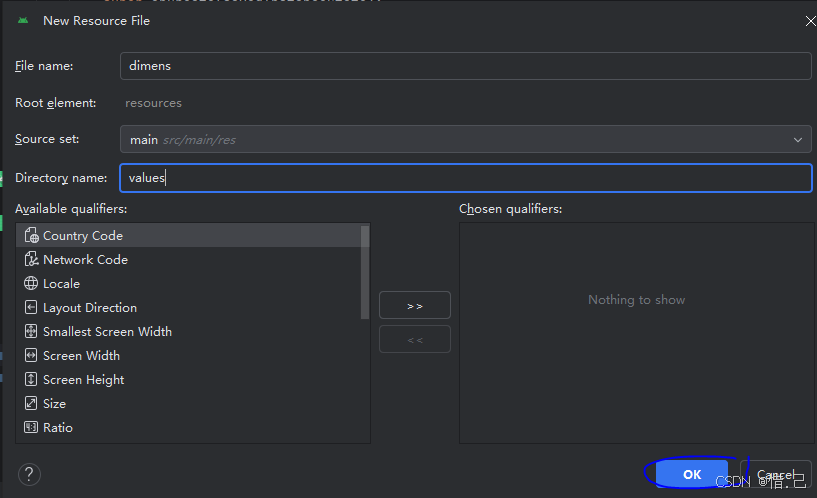Click the Screen Width icon
The image size is (817, 498).
(31, 355)
